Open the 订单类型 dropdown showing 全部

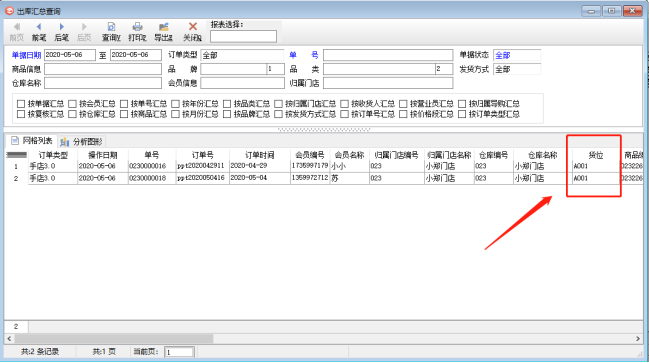(x=242, y=55)
